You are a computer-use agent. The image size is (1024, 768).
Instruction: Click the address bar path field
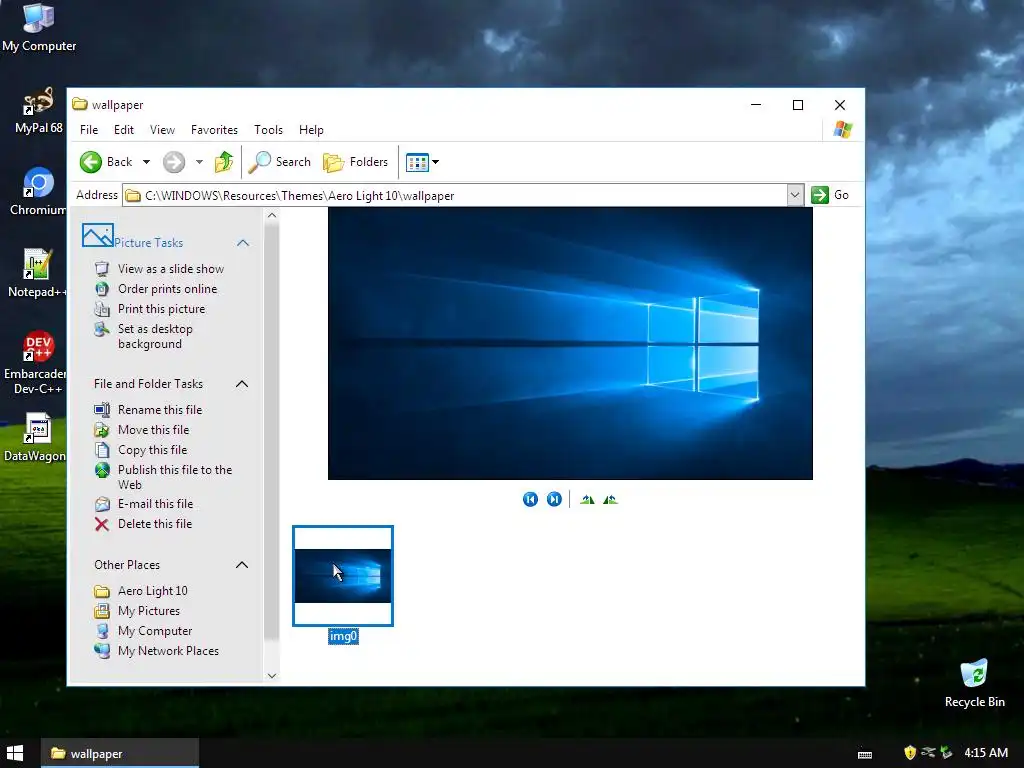(455, 195)
